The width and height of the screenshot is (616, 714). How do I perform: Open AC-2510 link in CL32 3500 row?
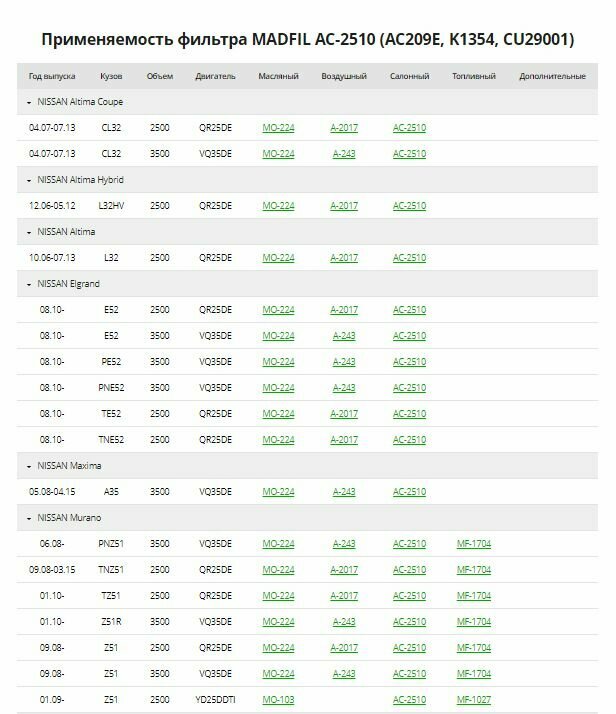click(409, 154)
